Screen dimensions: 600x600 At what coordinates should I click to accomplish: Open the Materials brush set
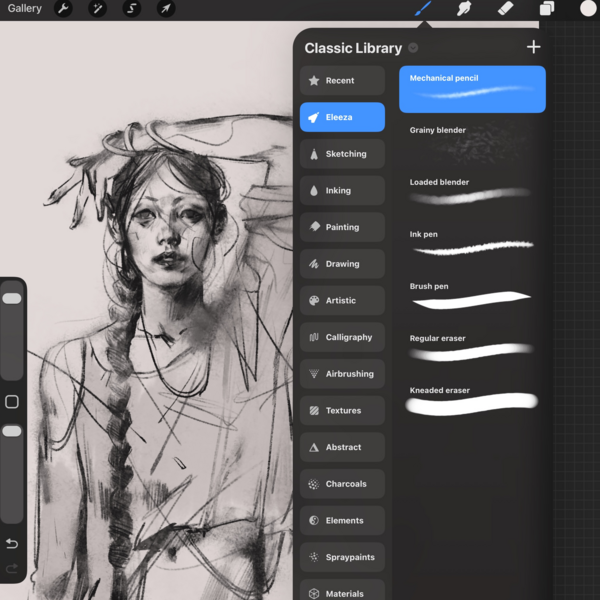point(342,590)
